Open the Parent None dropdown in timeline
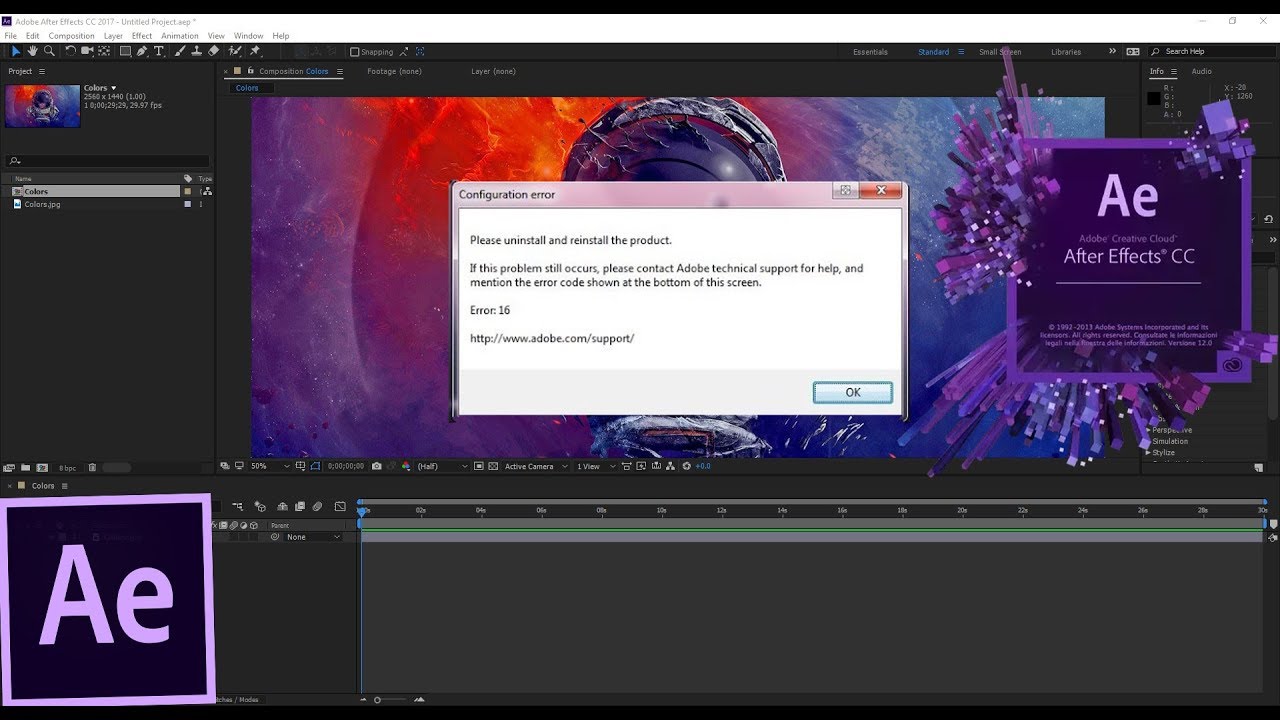 (313, 537)
